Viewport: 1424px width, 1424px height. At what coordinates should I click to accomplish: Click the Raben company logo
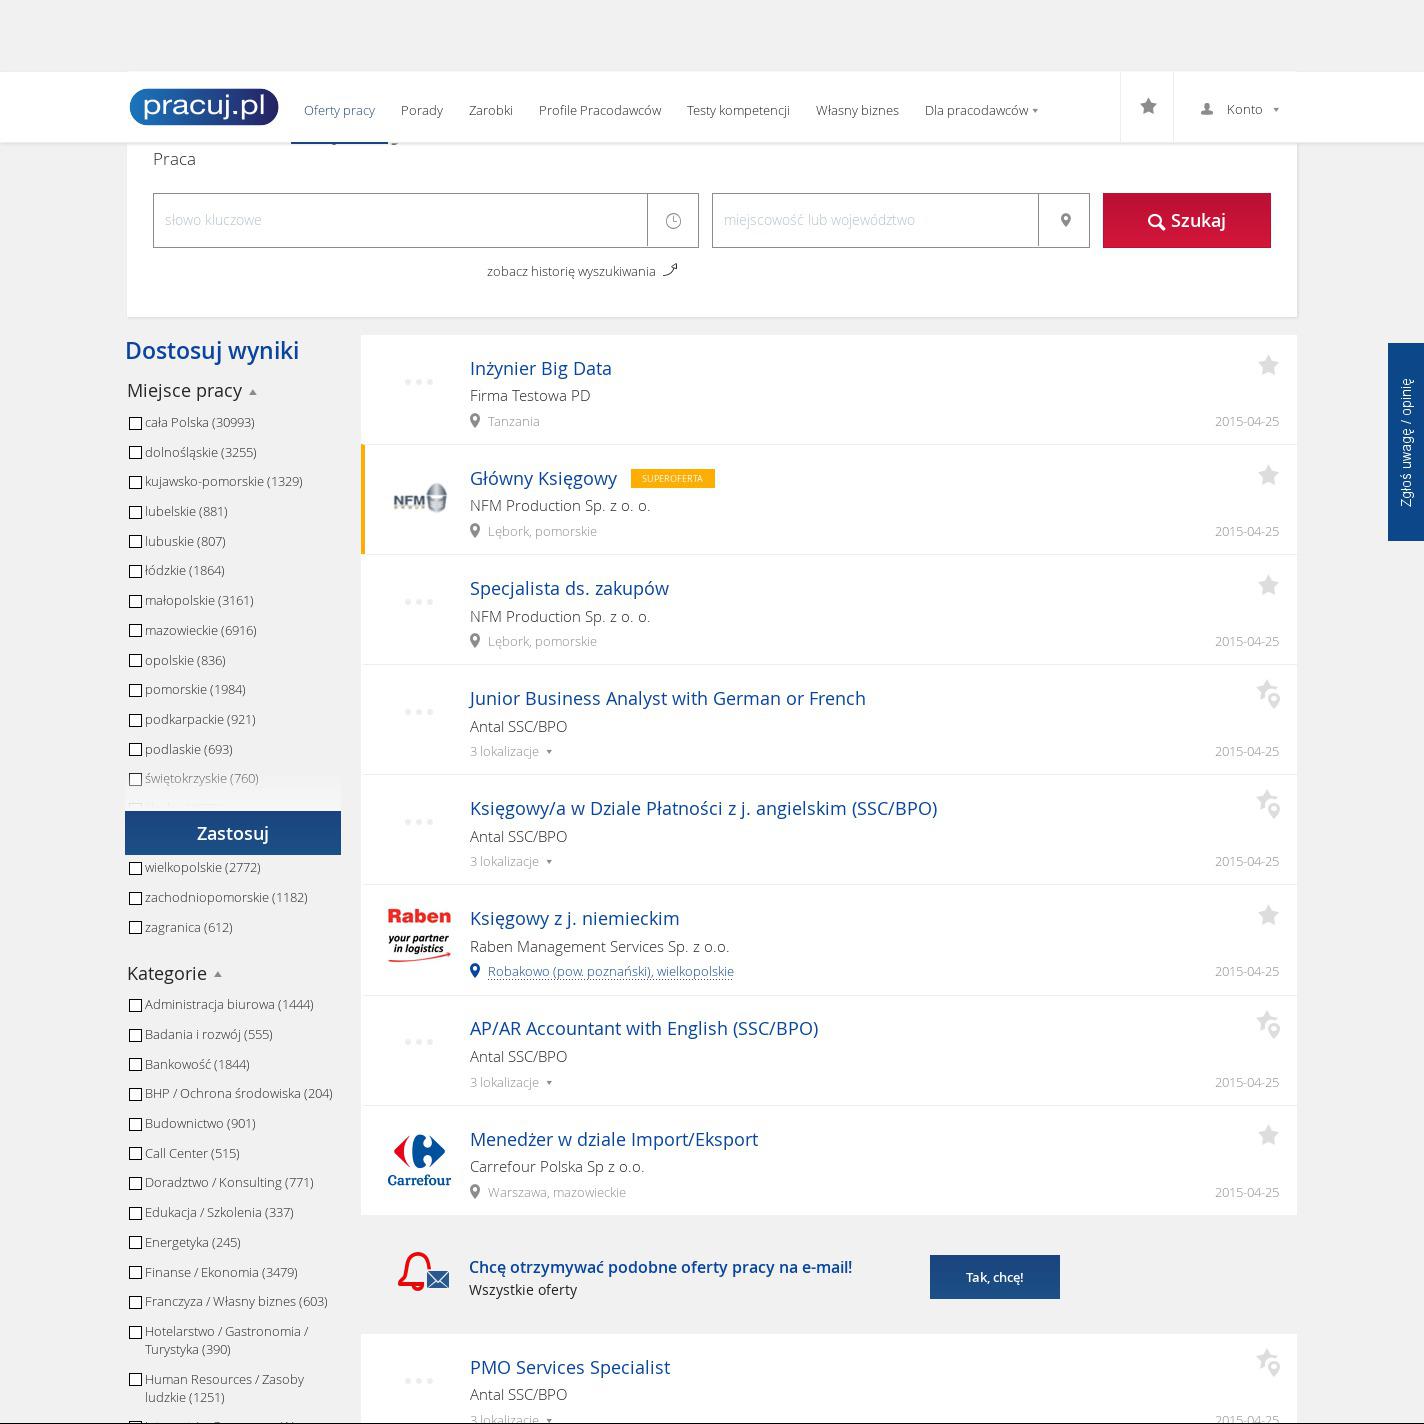click(x=419, y=935)
